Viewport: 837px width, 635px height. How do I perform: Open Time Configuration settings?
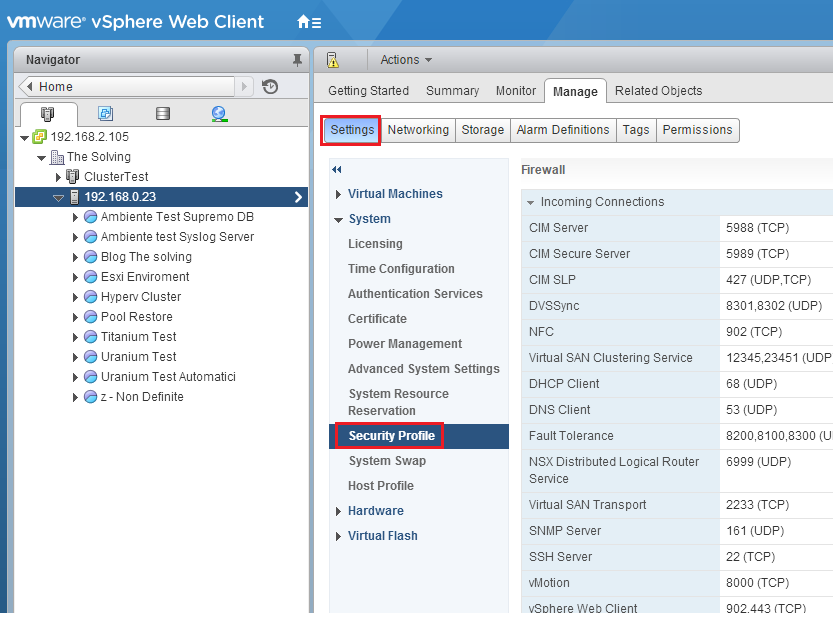(x=401, y=269)
